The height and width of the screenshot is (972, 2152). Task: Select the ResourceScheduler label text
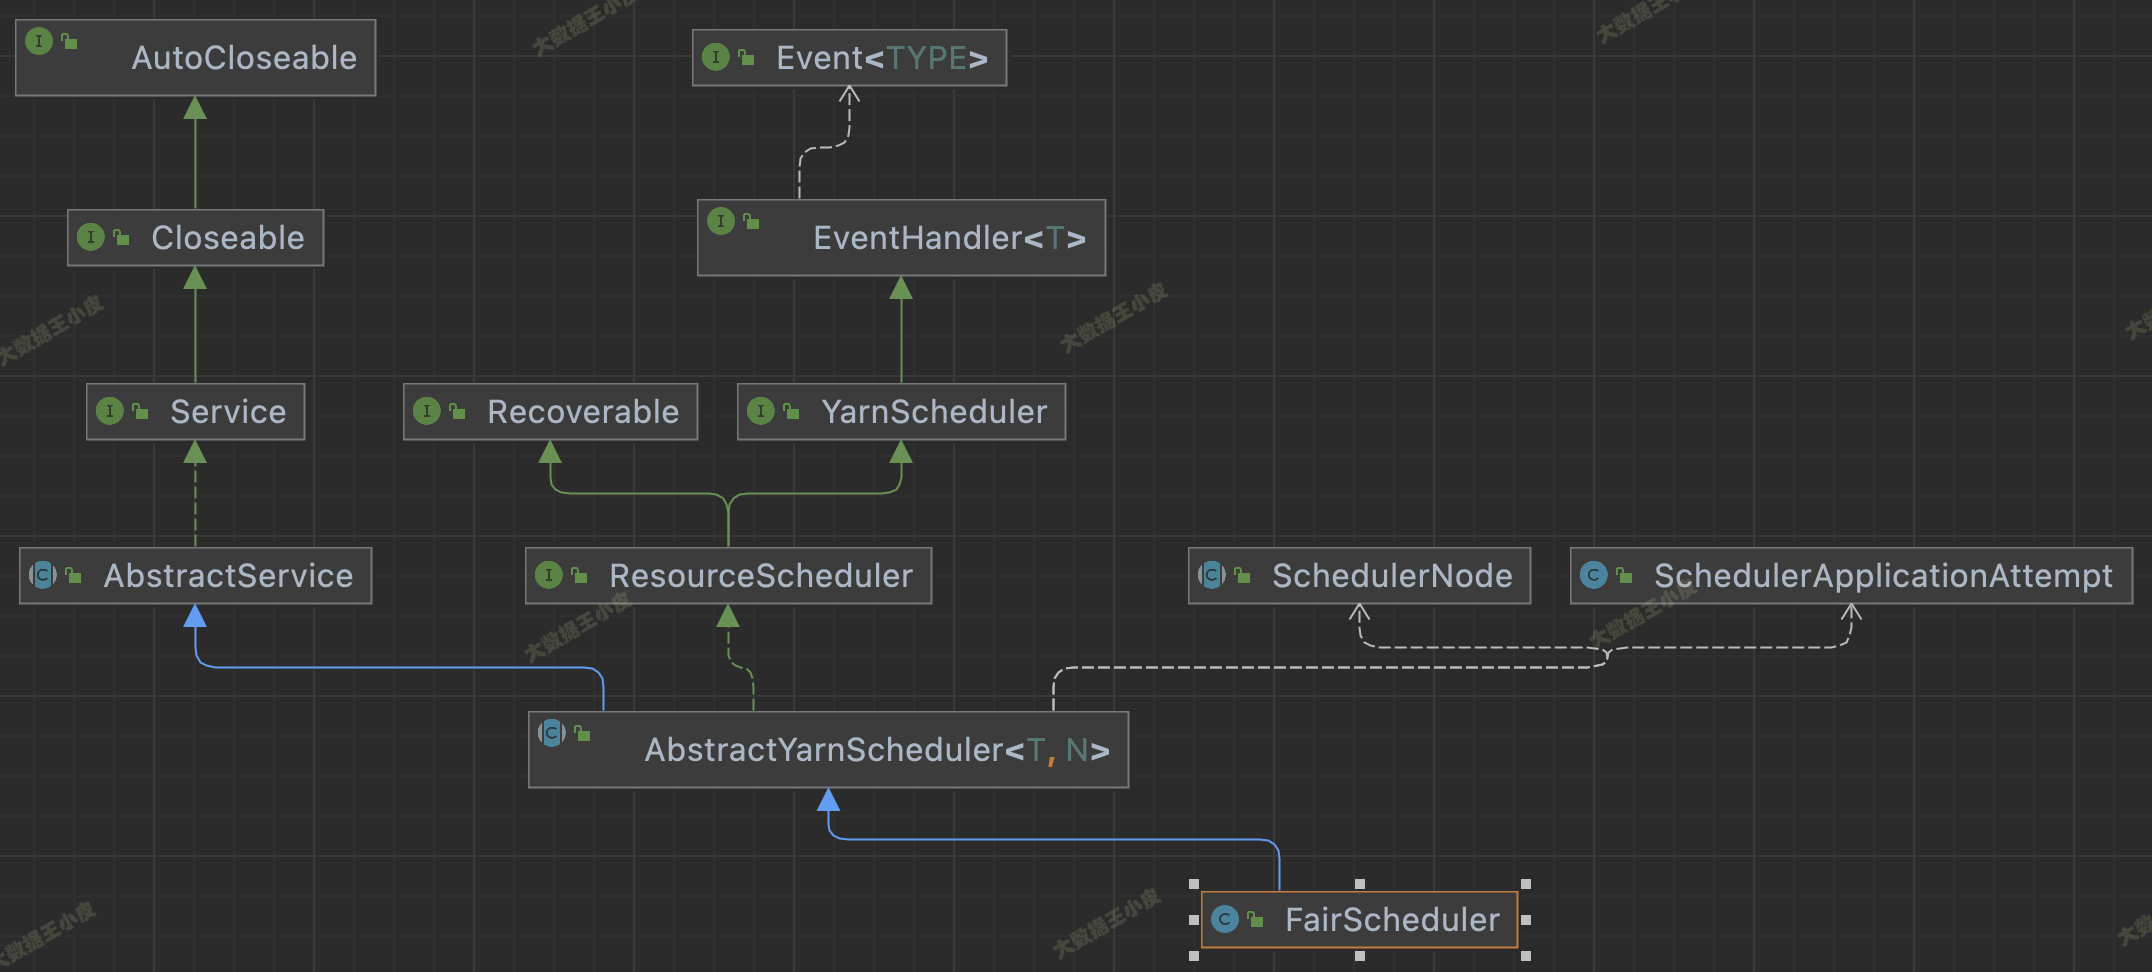[761, 576]
